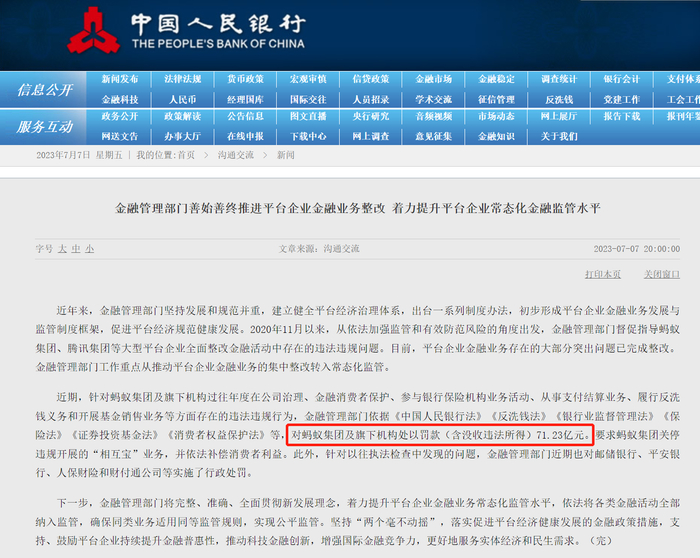The width and height of the screenshot is (700, 558).
Task: Go to 音频视频 section
Action: (x=433, y=117)
